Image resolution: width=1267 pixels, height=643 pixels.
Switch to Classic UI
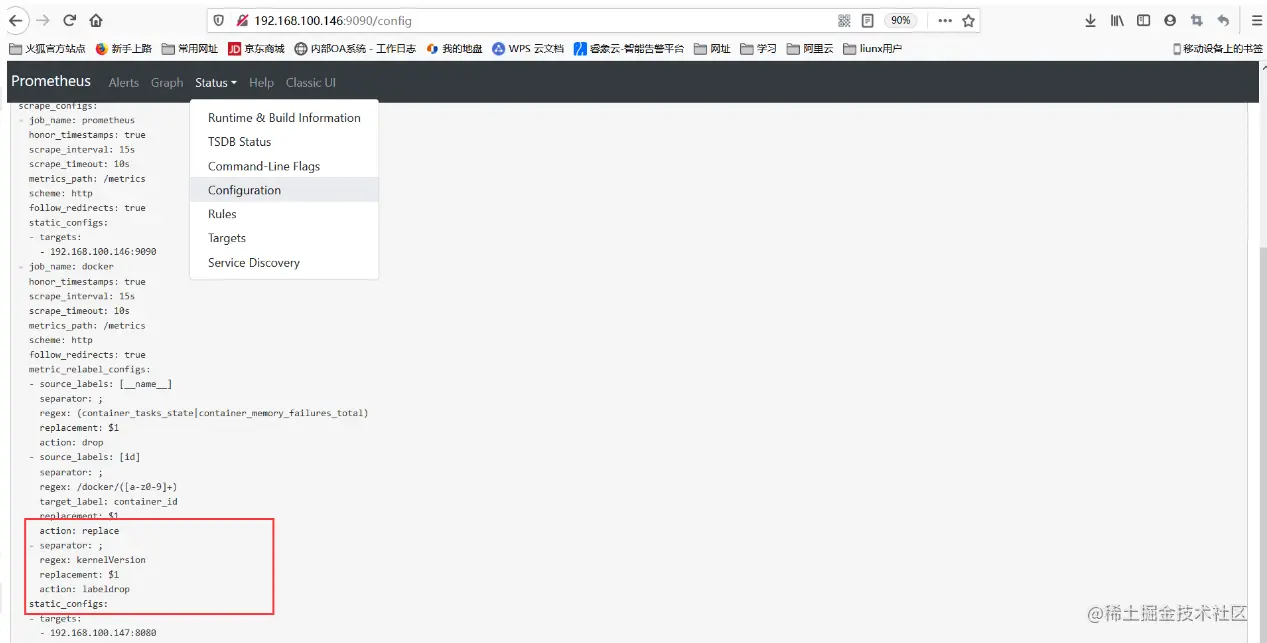pyautogui.click(x=311, y=83)
